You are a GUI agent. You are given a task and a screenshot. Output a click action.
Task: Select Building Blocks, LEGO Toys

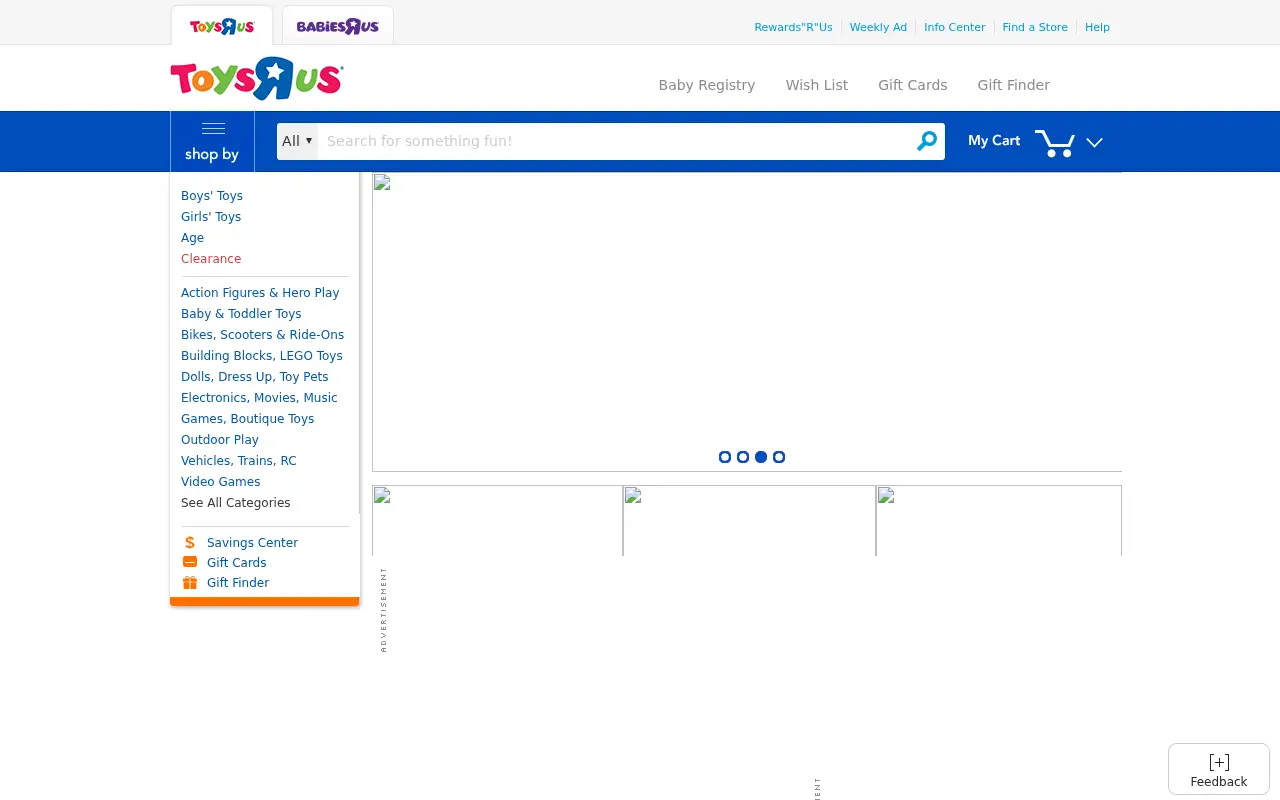click(x=262, y=356)
